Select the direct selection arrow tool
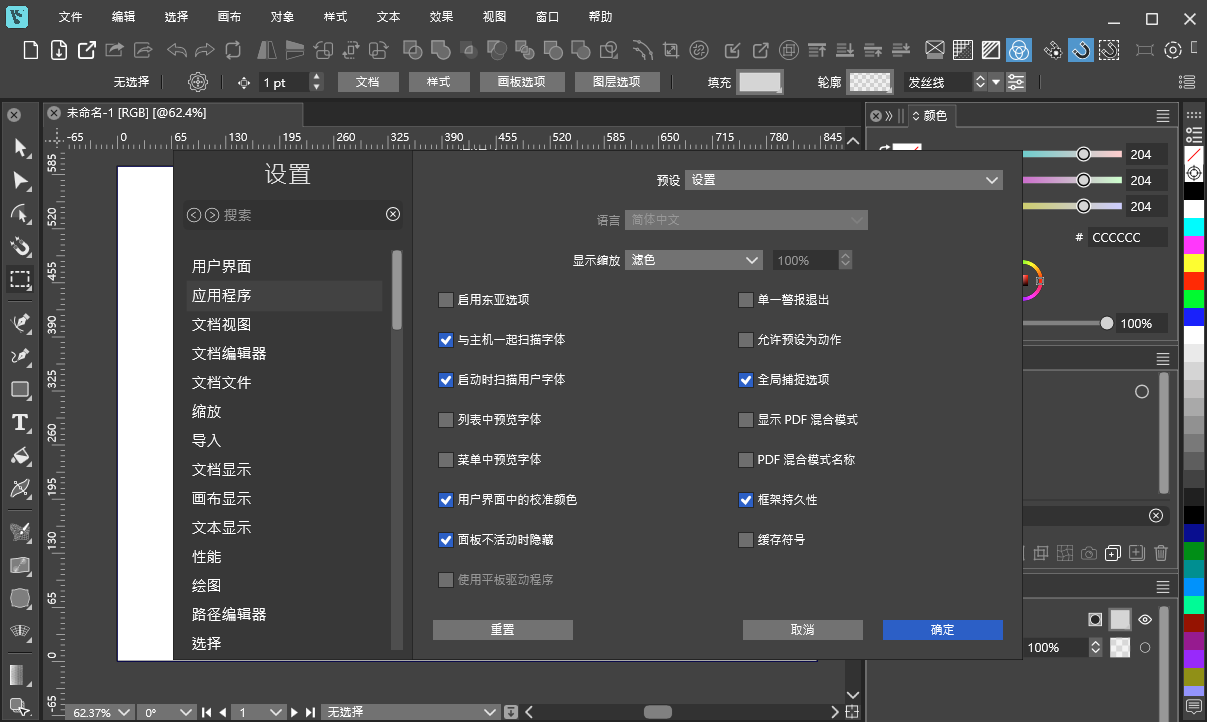The image size is (1207, 722). point(20,183)
